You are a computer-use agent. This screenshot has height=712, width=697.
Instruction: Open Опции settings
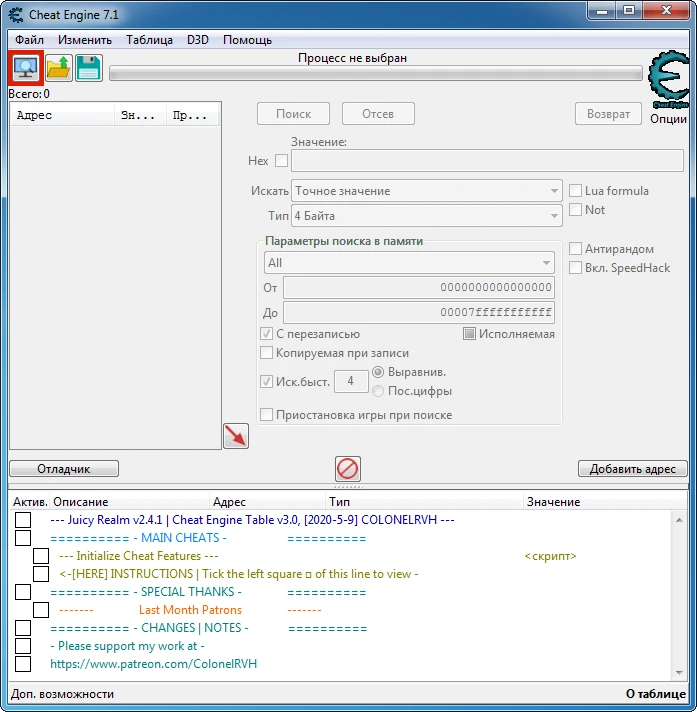point(668,119)
